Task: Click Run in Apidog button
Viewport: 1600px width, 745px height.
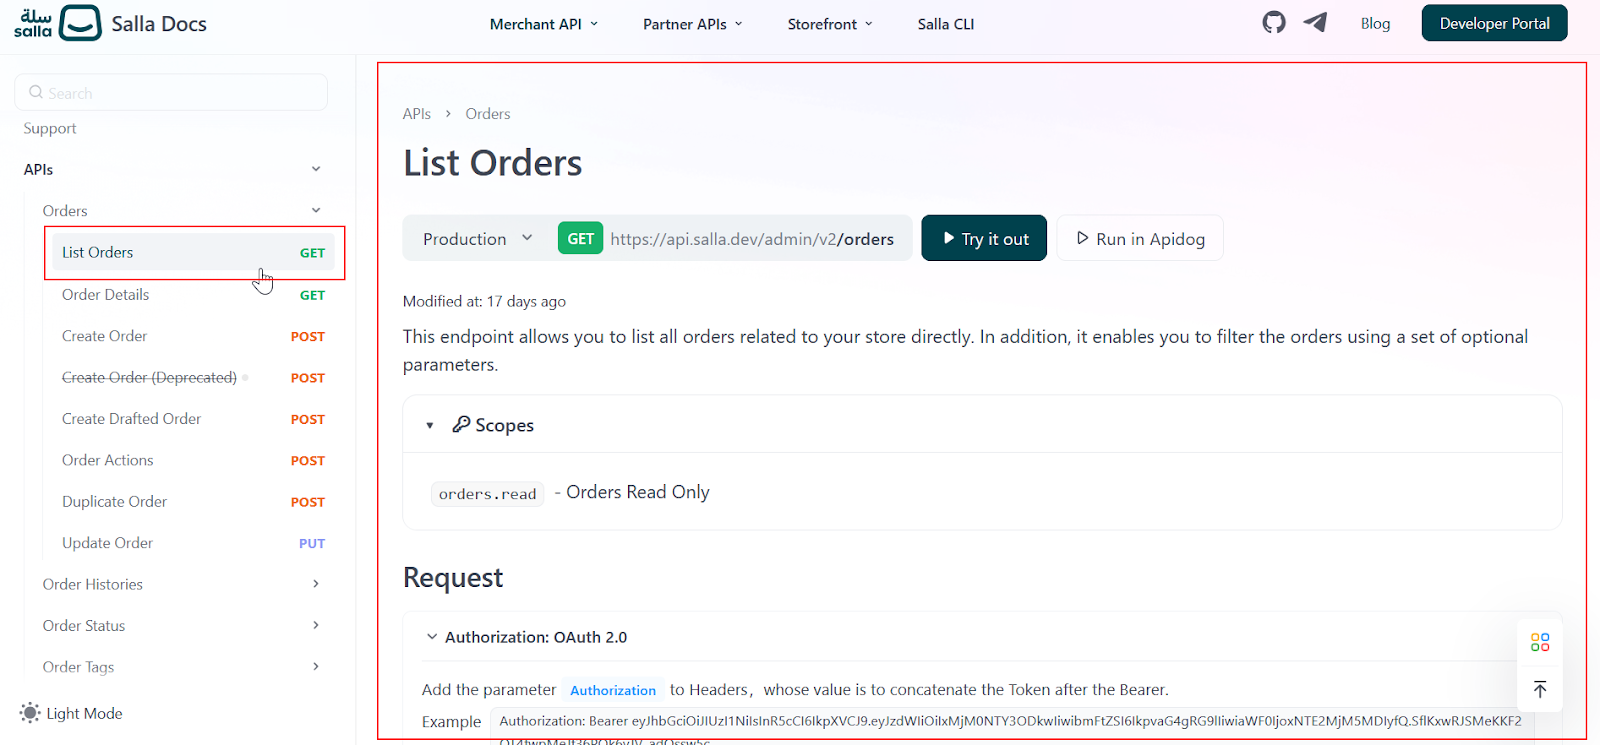Action: pos(1140,238)
